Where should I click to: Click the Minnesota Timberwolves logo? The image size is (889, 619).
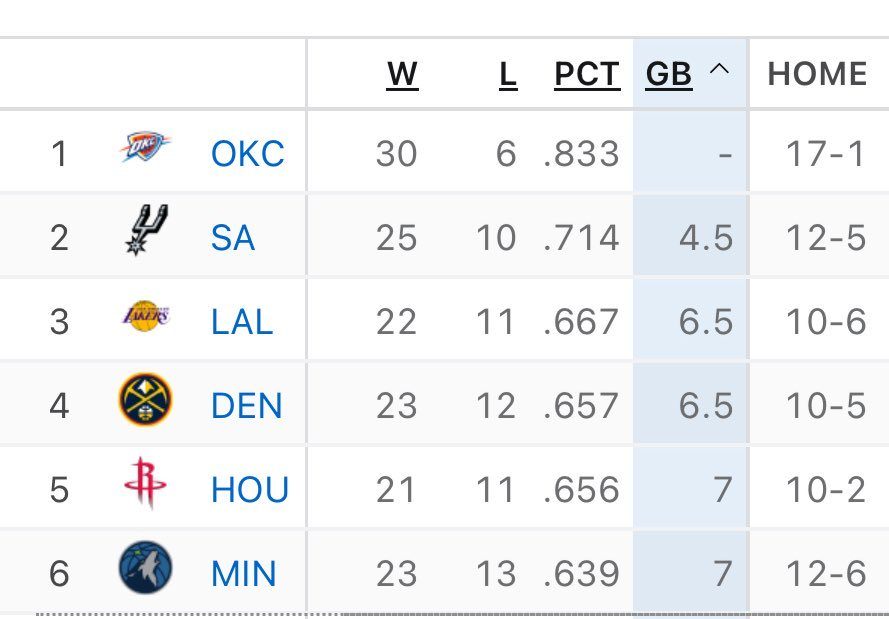point(145,568)
